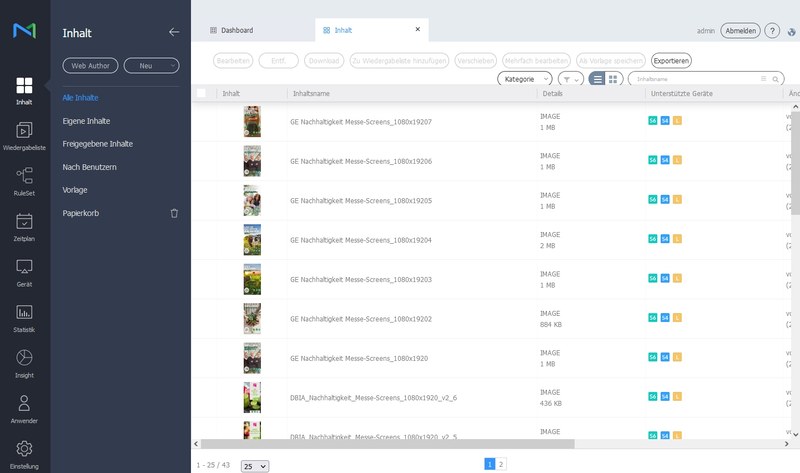
Task: Collapse the Inhalt panel with back arrow
Action: click(174, 32)
